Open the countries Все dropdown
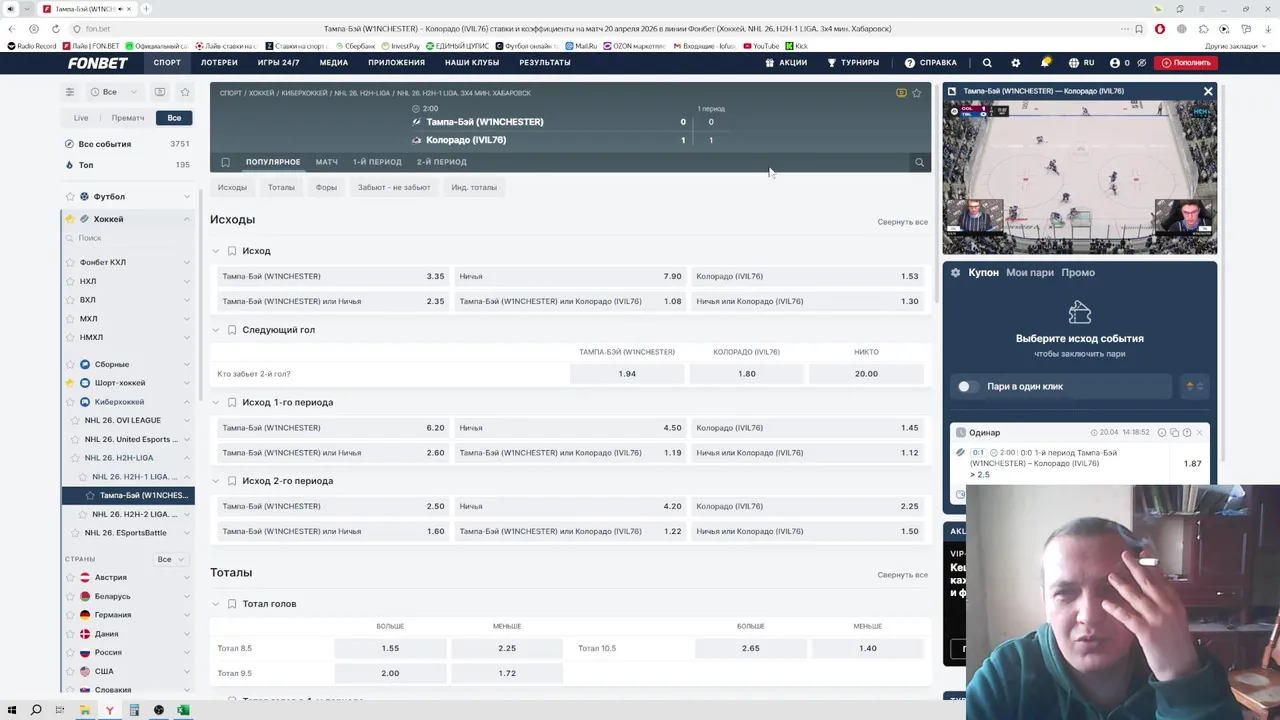The image size is (1280, 720). click(170, 559)
